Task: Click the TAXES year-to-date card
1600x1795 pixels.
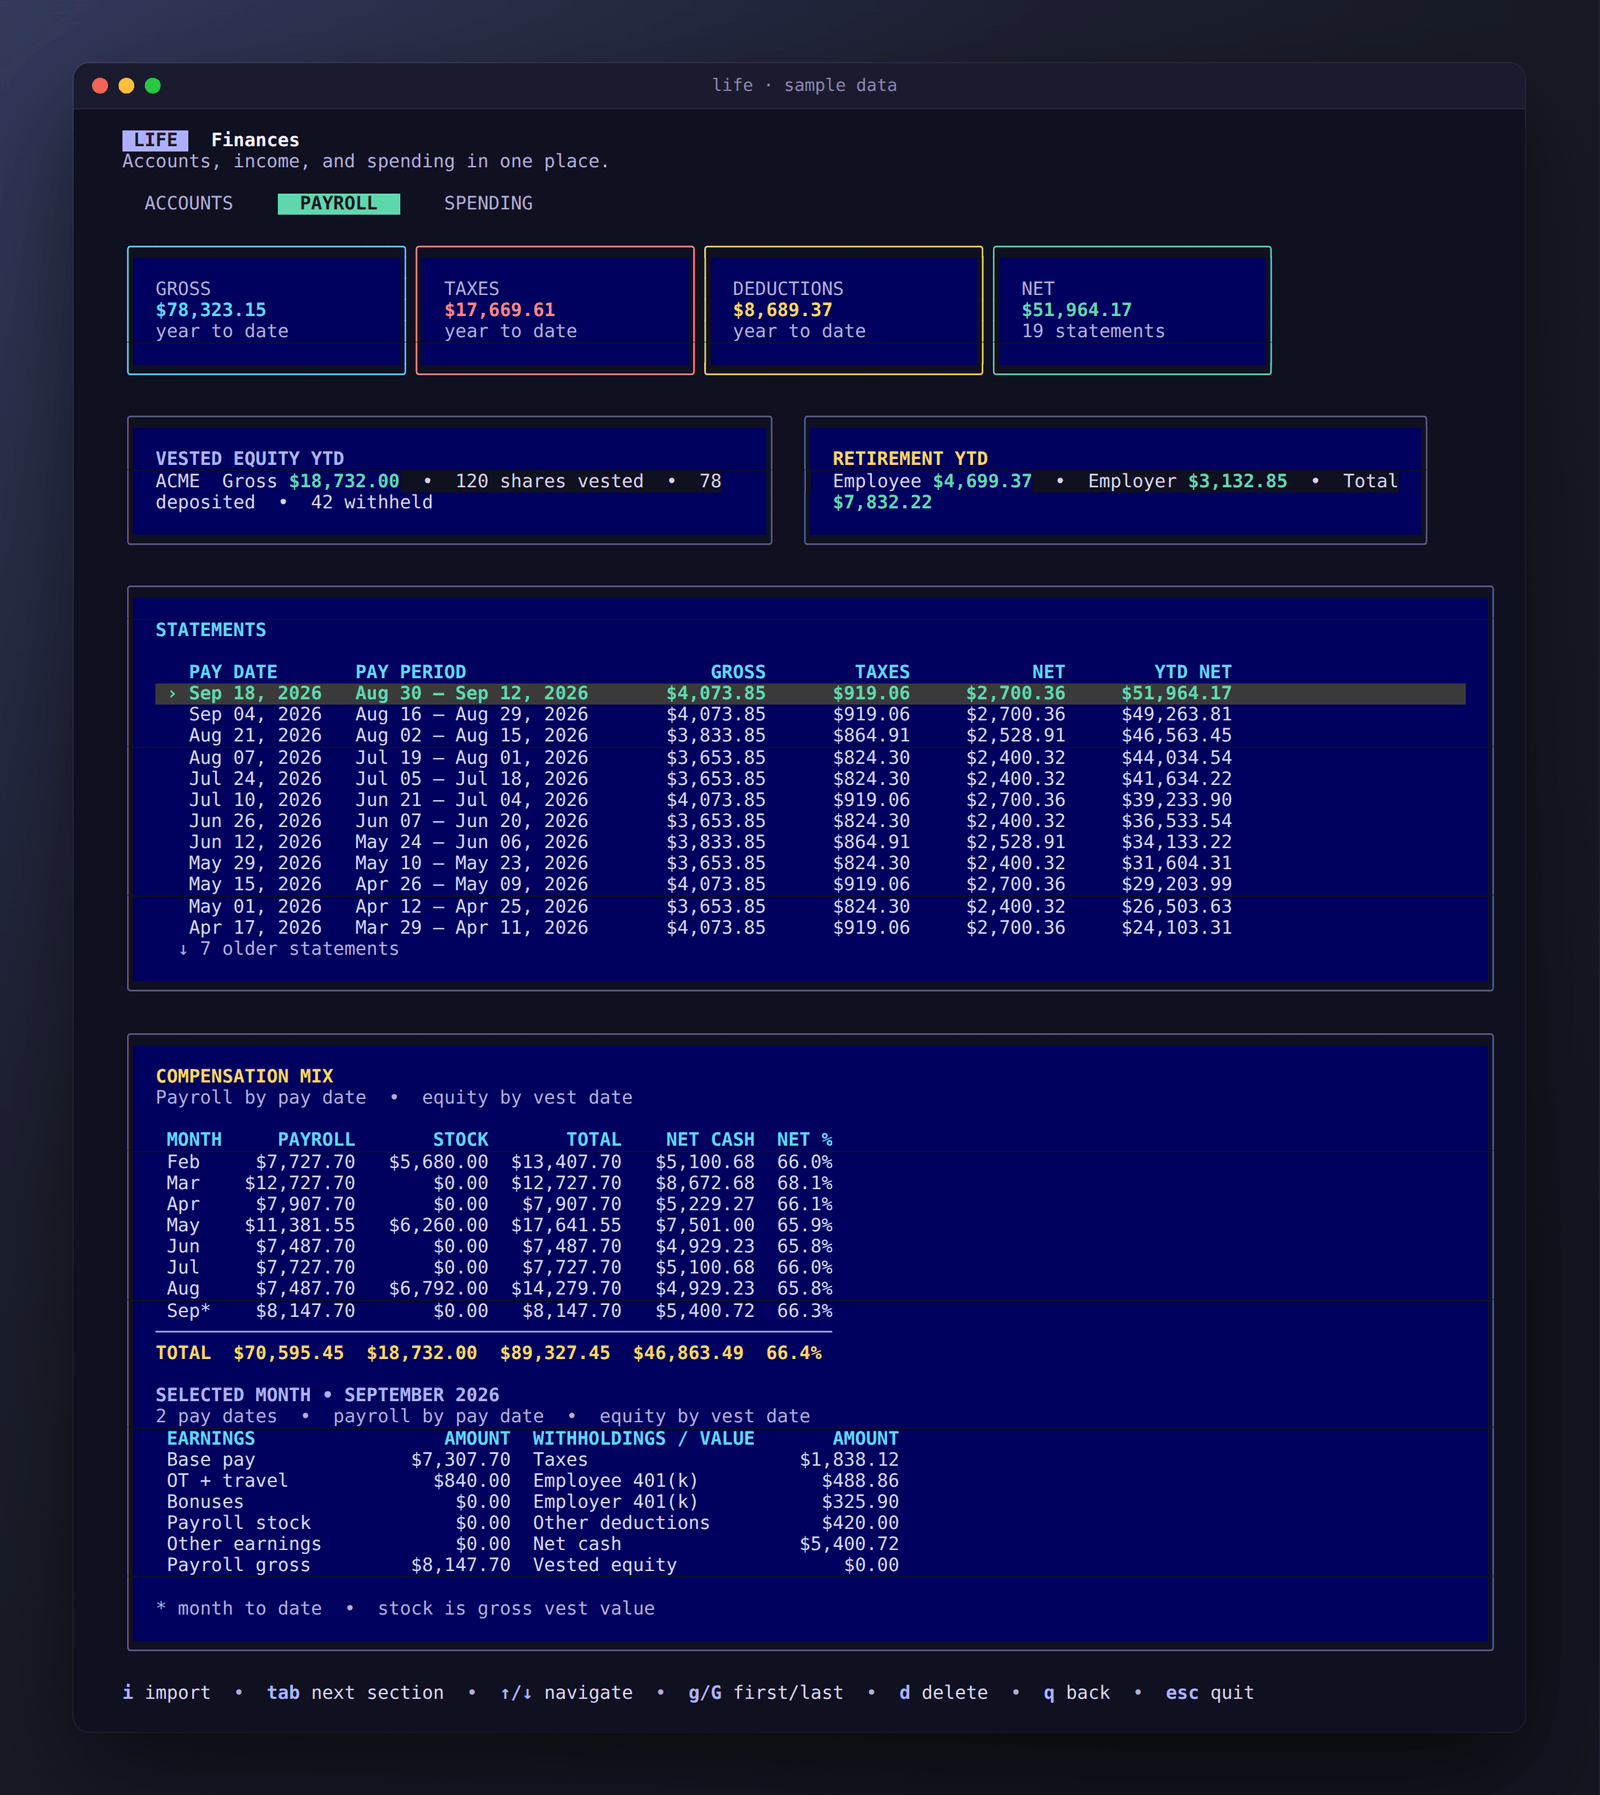Action: pos(555,310)
